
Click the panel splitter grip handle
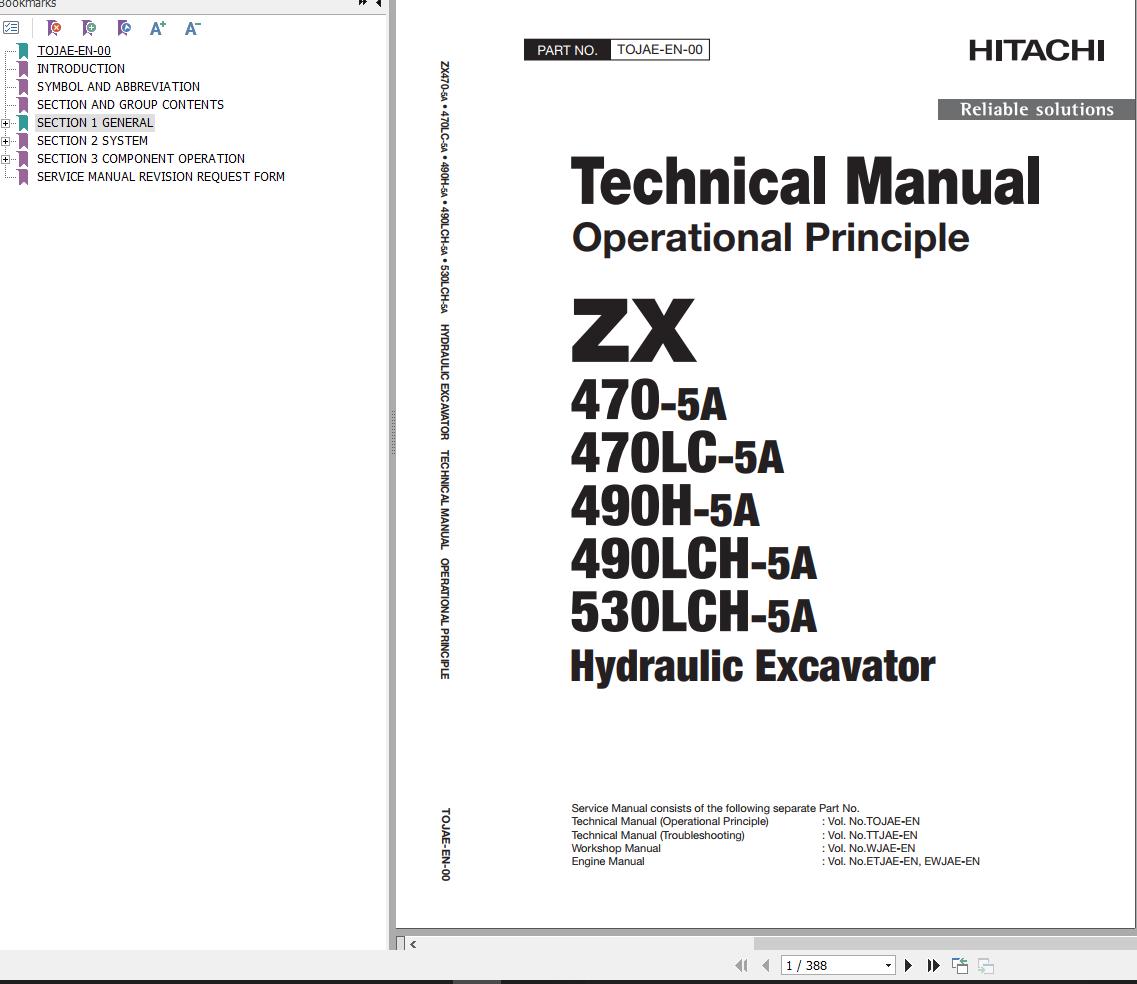[x=393, y=433]
